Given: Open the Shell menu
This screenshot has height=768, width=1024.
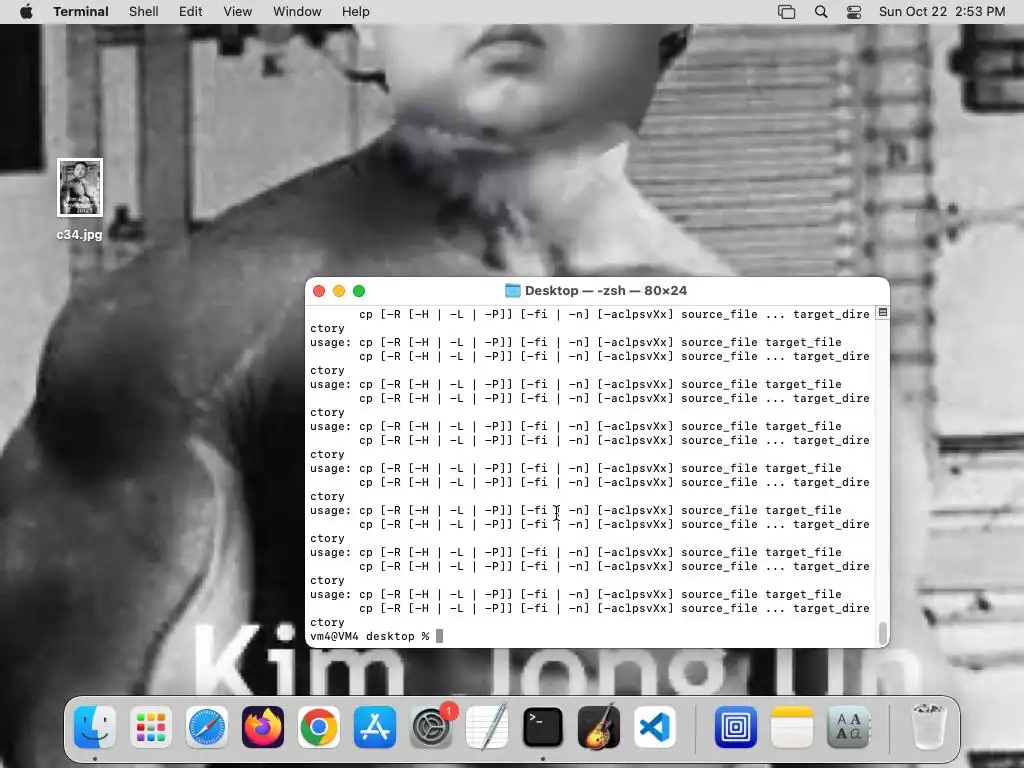Looking at the screenshot, I should click(144, 12).
